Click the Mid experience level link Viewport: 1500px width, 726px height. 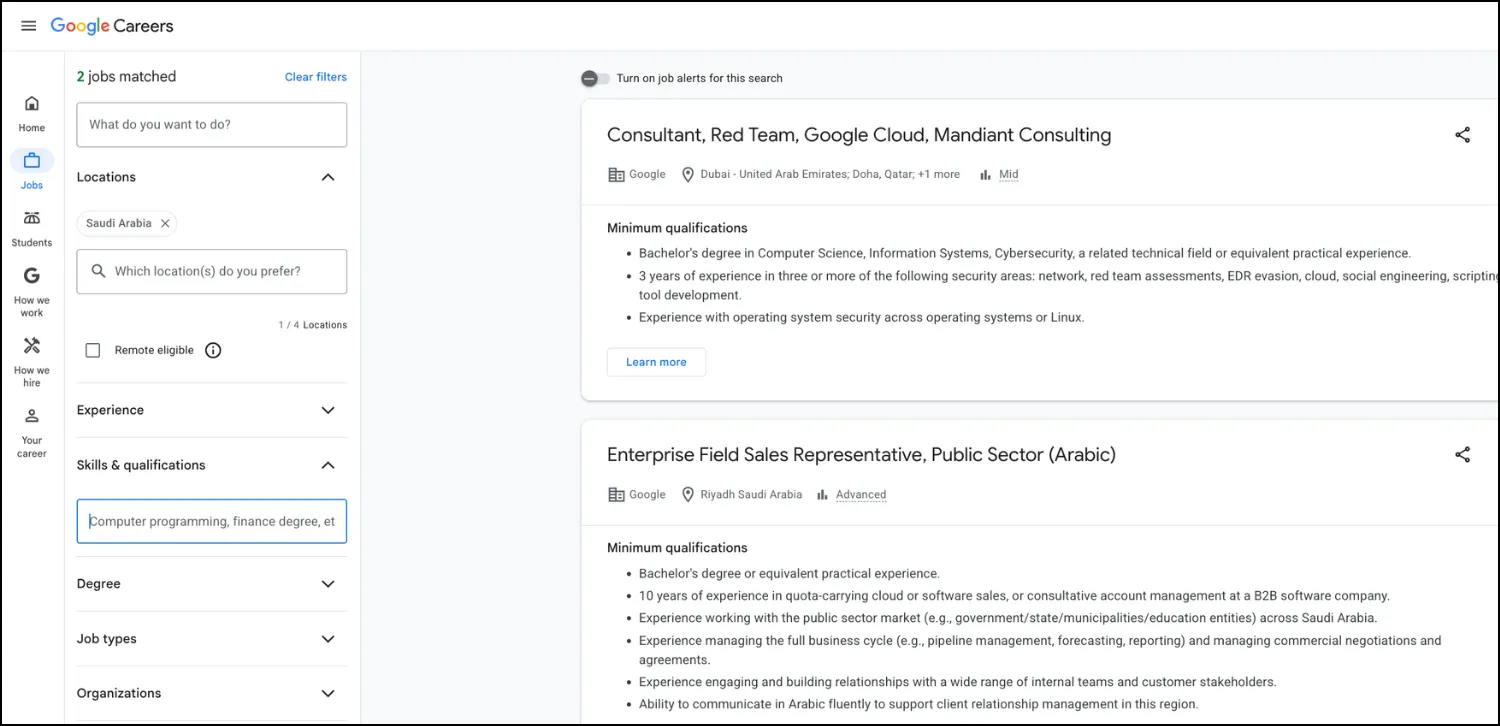[x=1008, y=174]
